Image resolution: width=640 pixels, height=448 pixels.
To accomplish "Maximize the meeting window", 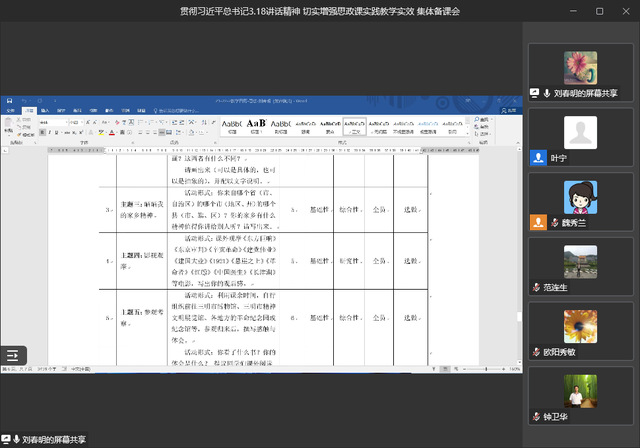I will pos(599,11).
